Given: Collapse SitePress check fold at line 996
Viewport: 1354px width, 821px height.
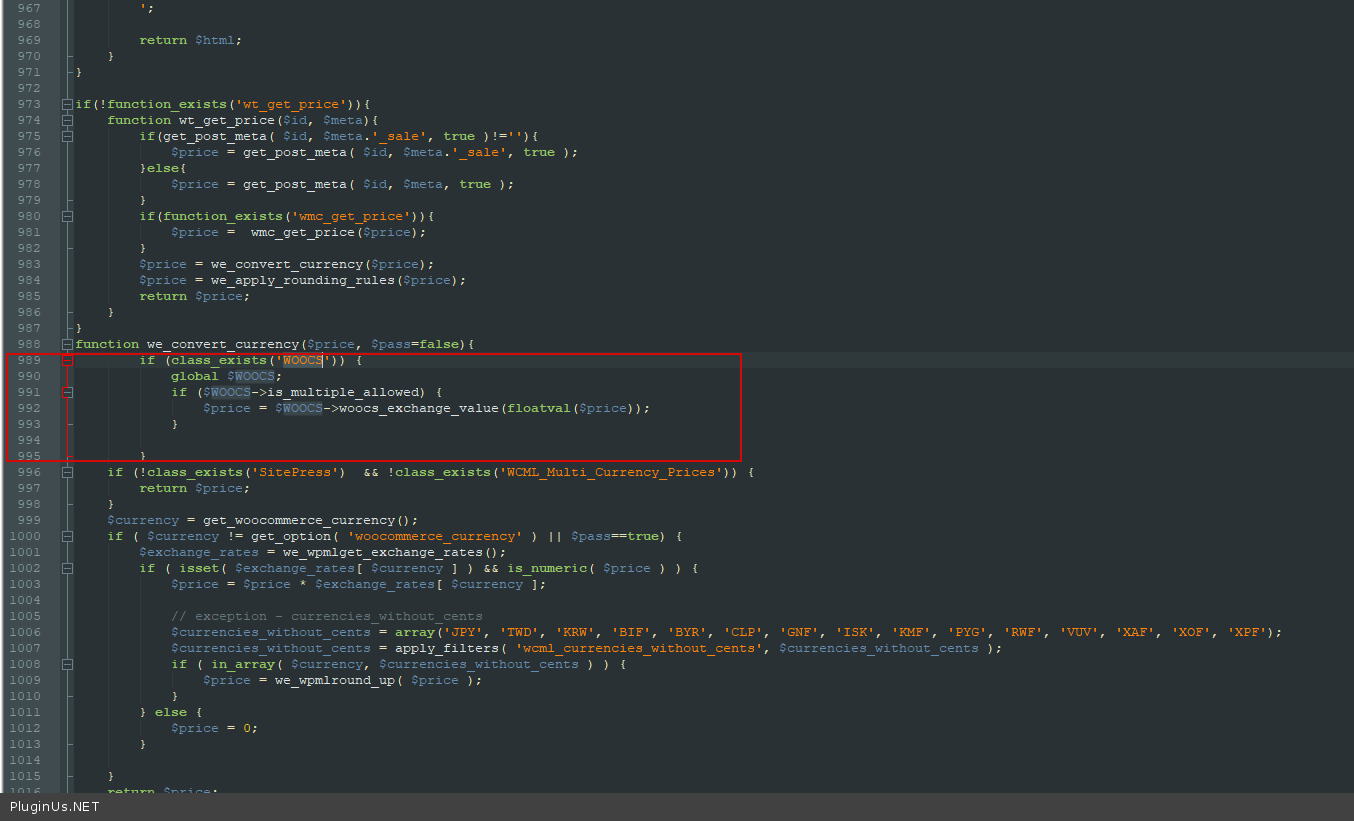Looking at the screenshot, I should [x=67, y=472].
